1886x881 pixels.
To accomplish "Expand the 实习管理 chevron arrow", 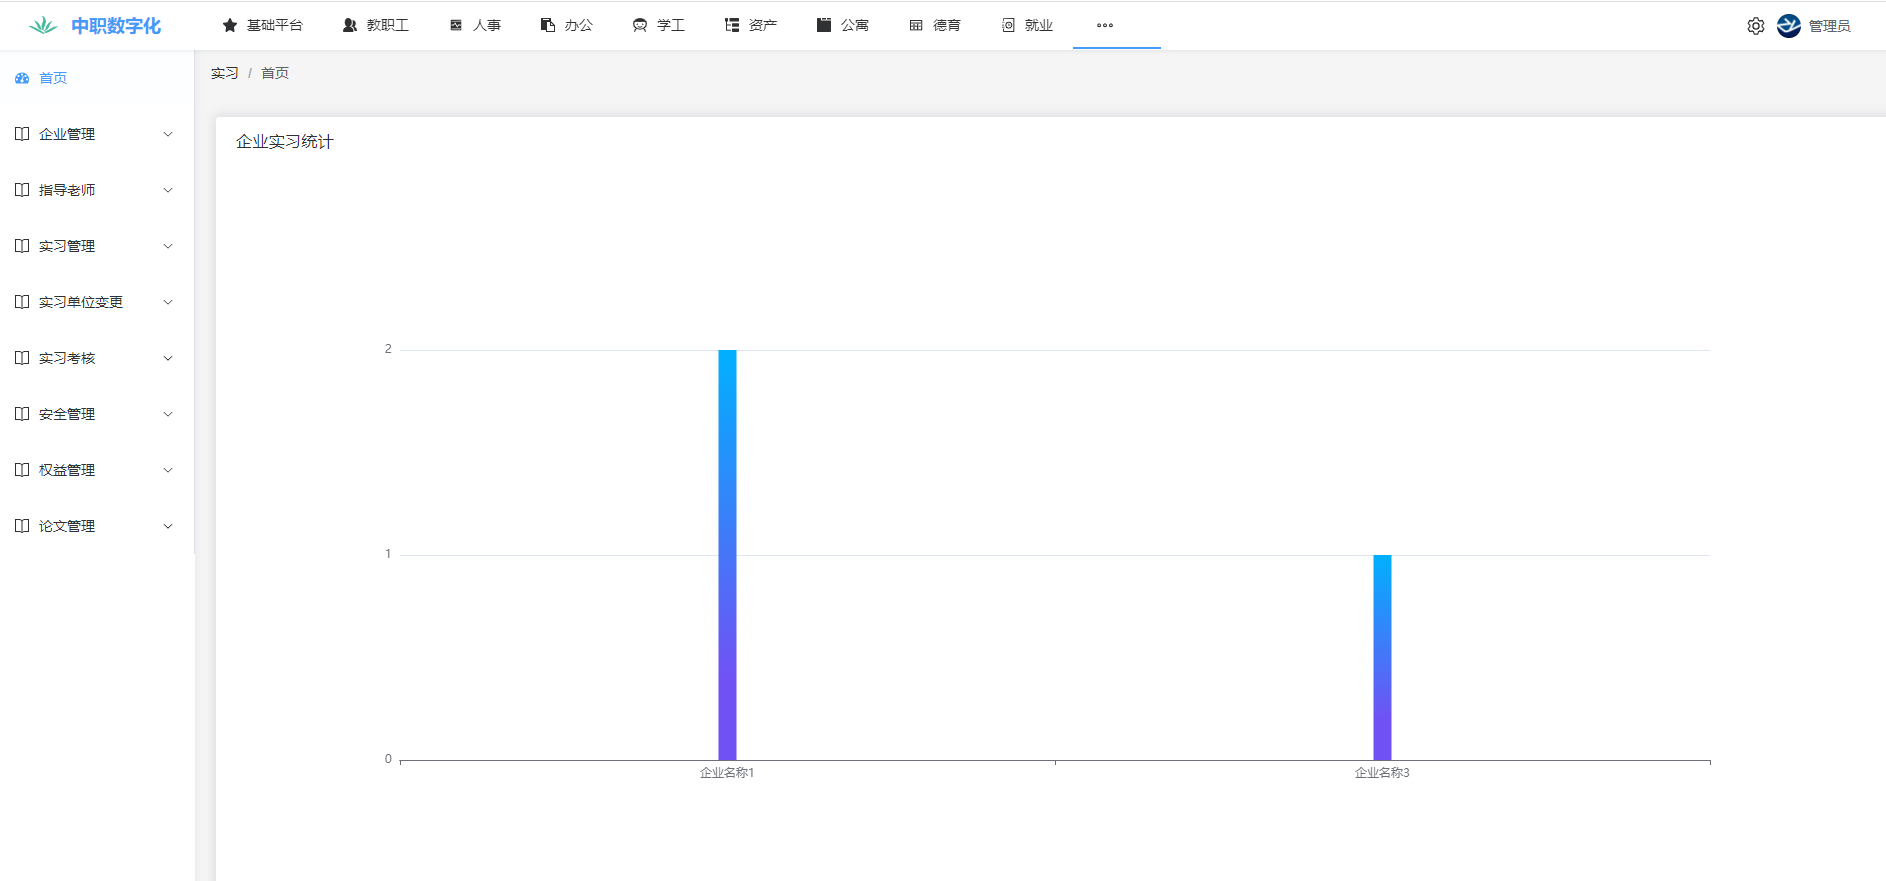I will pyautogui.click(x=168, y=246).
